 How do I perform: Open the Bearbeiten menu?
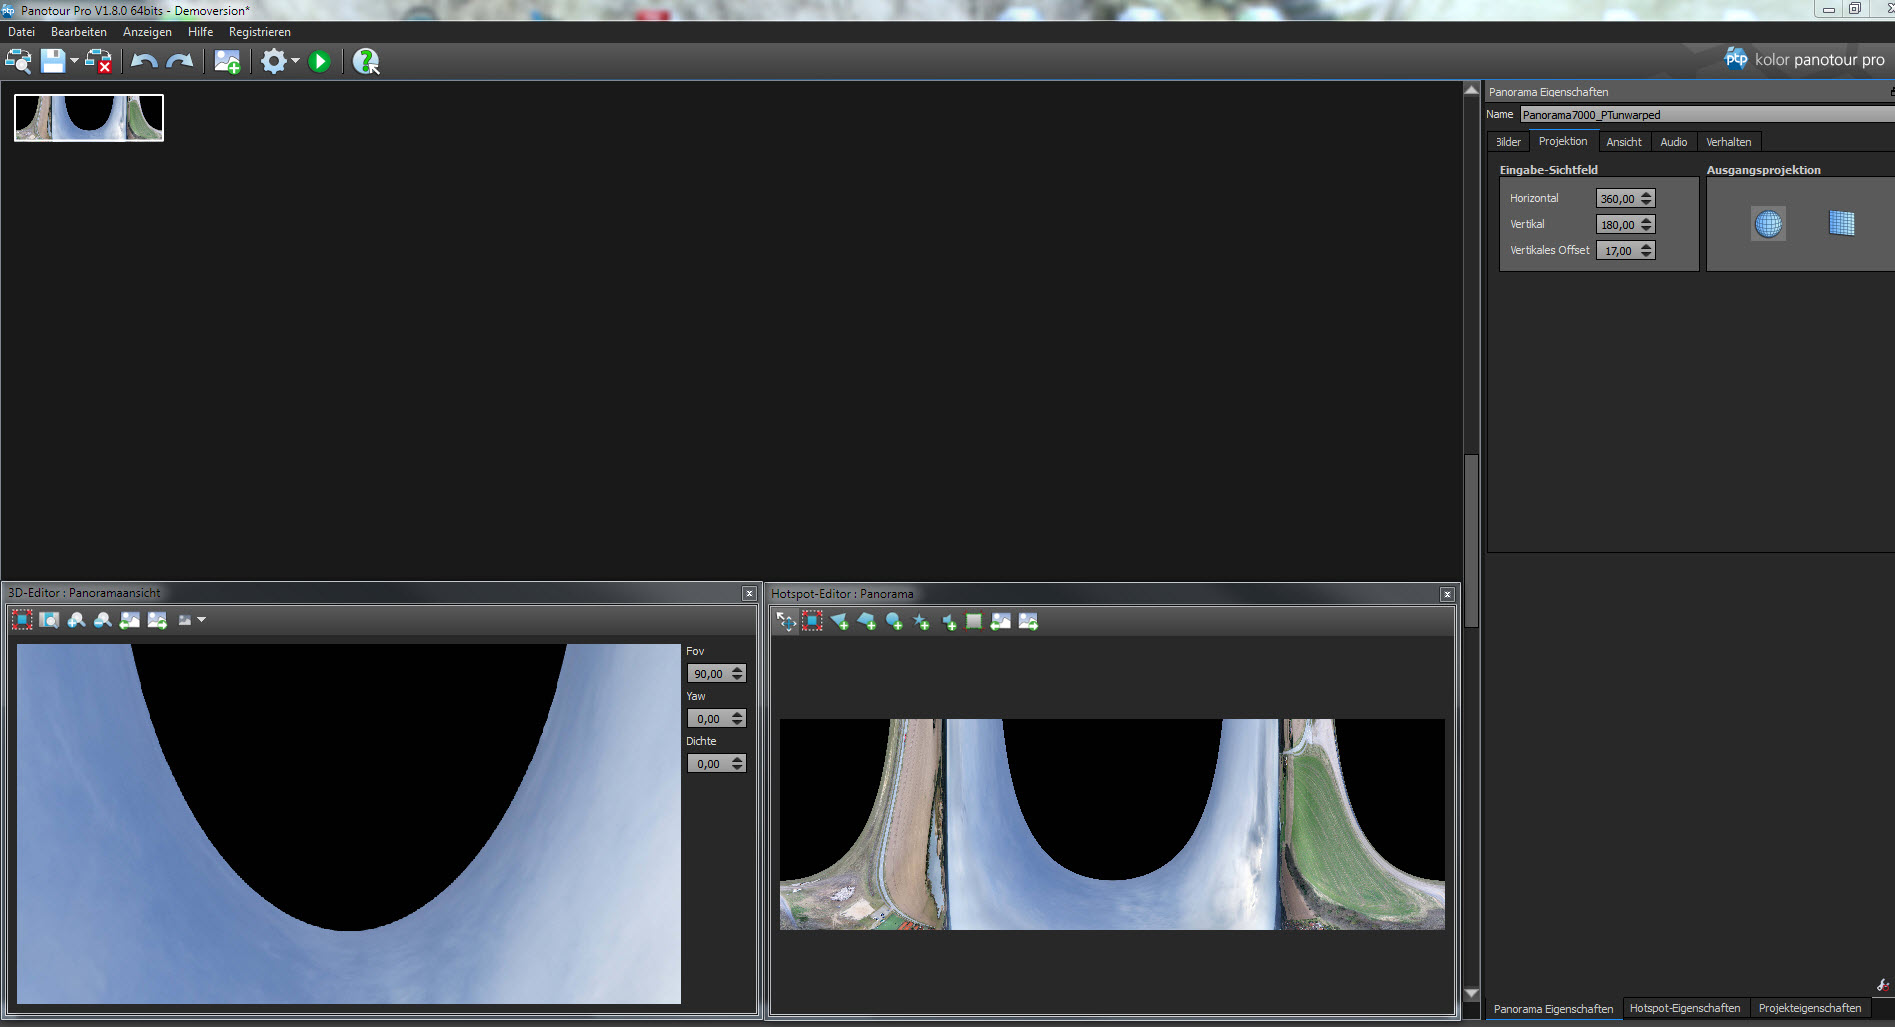[x=78, y=32]
